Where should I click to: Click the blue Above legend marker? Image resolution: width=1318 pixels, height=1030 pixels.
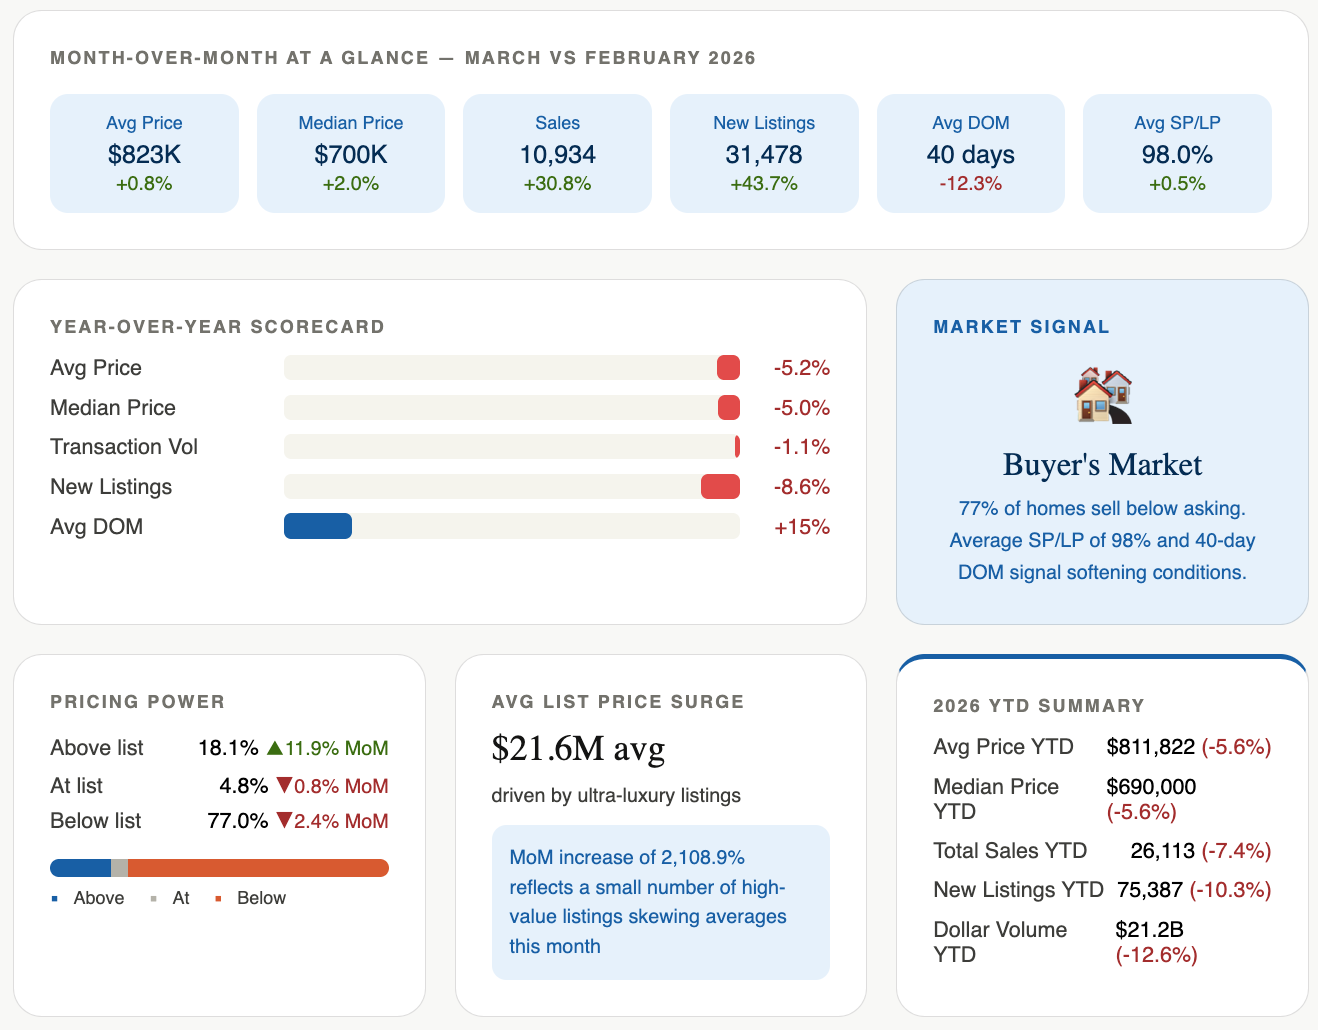[x=55, y=899]
